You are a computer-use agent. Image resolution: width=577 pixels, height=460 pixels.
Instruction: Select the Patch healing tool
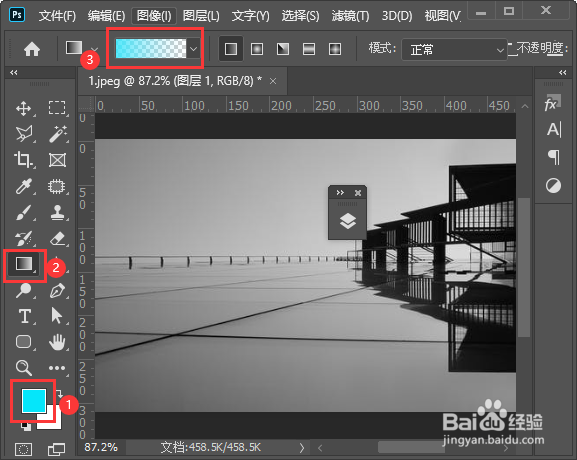57,187
